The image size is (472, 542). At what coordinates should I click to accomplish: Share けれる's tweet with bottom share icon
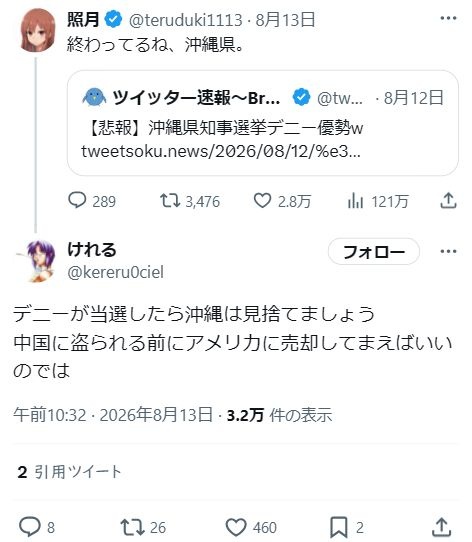[442, 527]
